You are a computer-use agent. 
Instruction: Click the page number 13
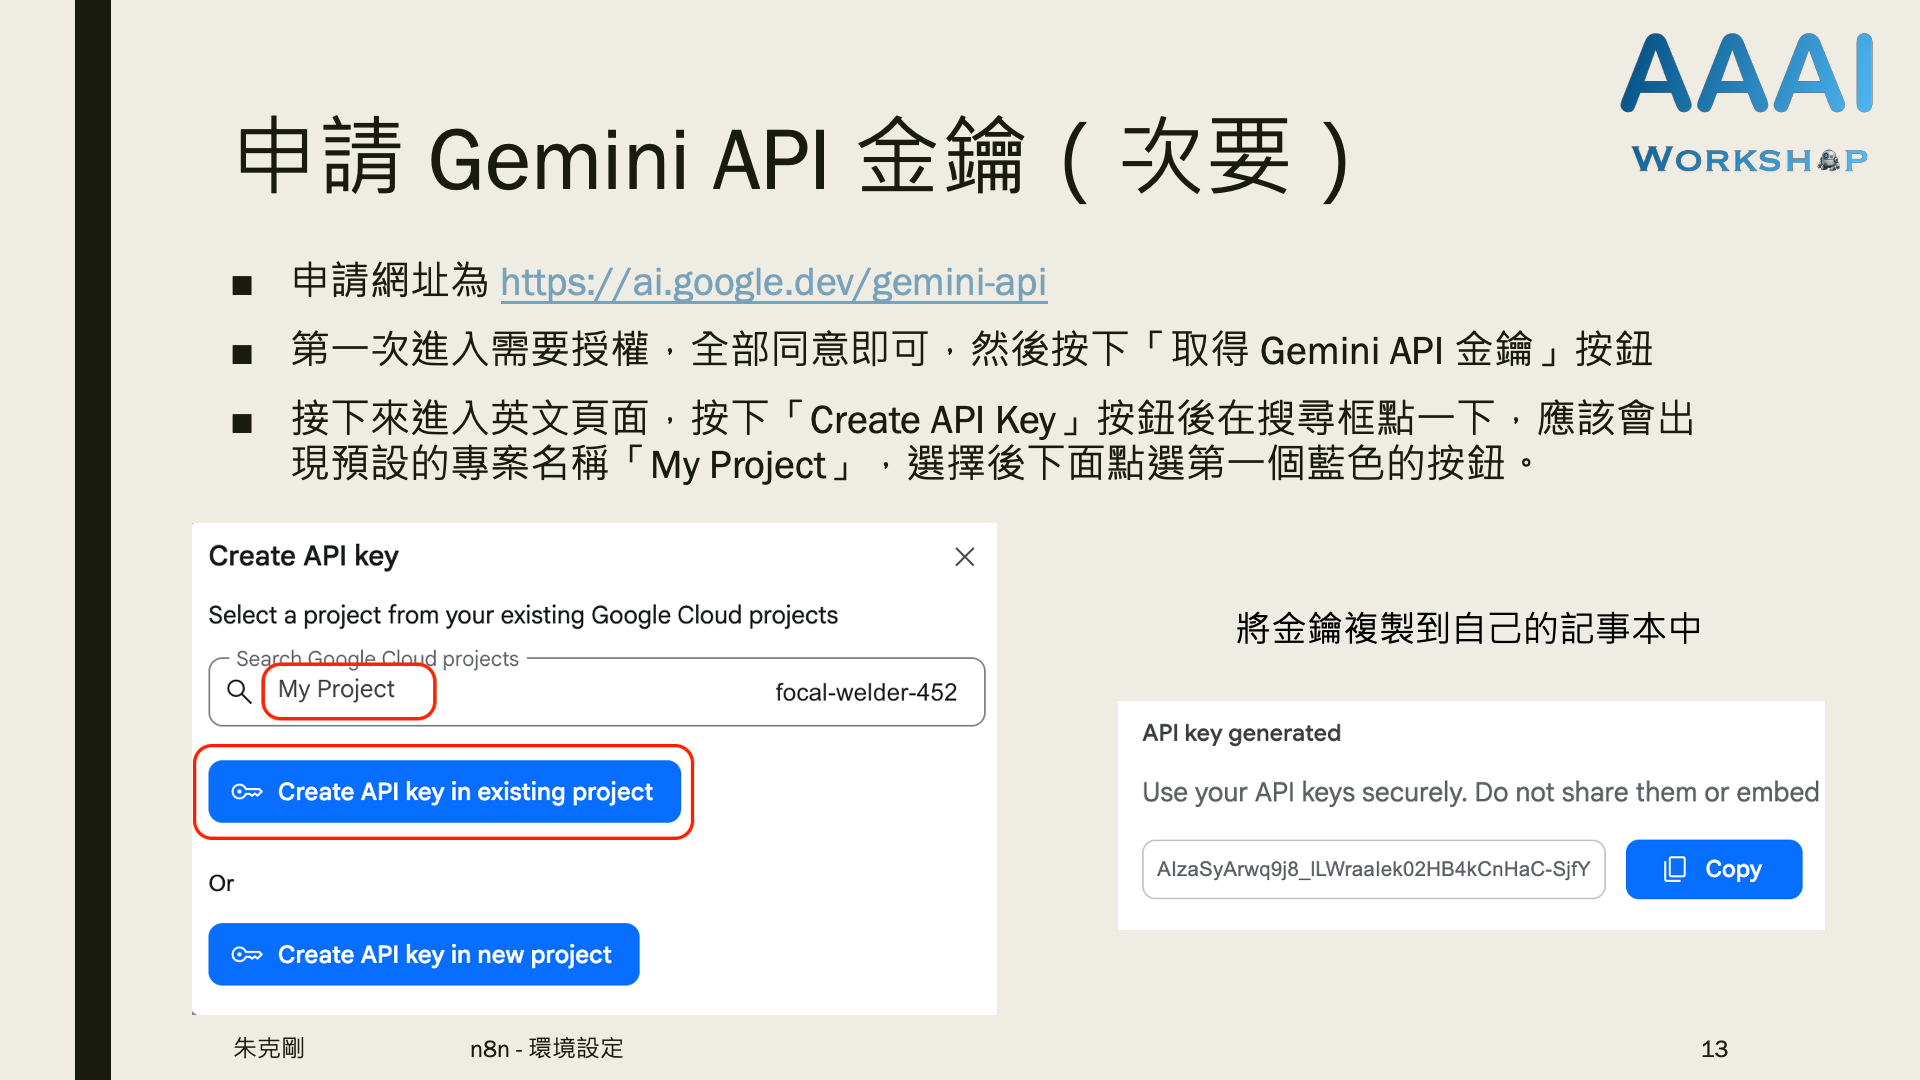click(1714, 1048)
